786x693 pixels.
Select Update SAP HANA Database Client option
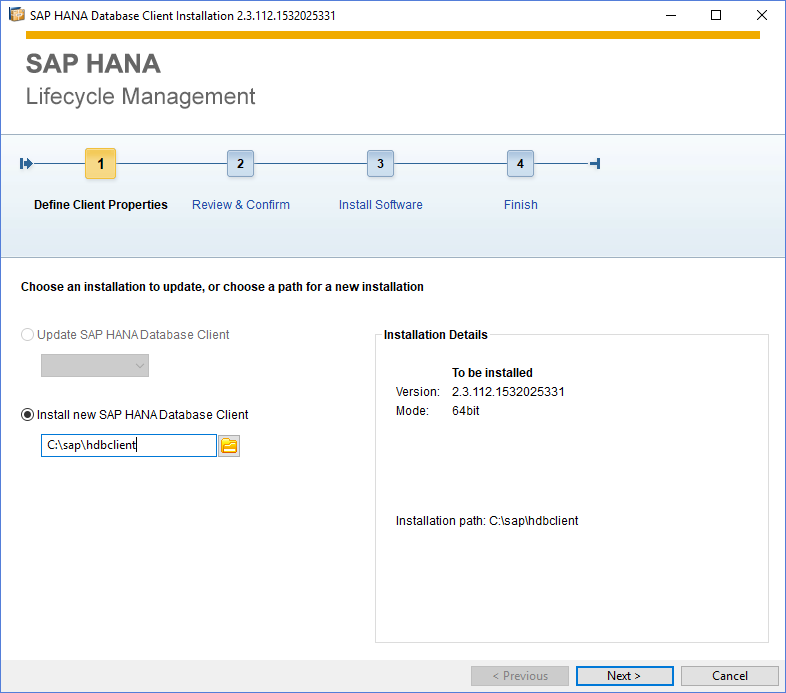pyautogui.click(x=125, y=334)
